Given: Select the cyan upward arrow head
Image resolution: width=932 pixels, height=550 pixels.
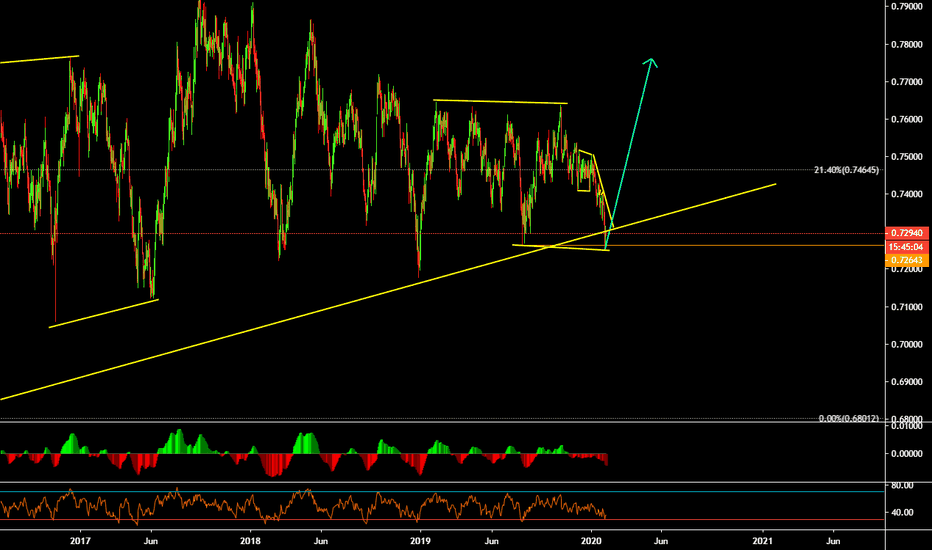Looking at the screenshot, I should pyautogui.click(x=651, y=62).
